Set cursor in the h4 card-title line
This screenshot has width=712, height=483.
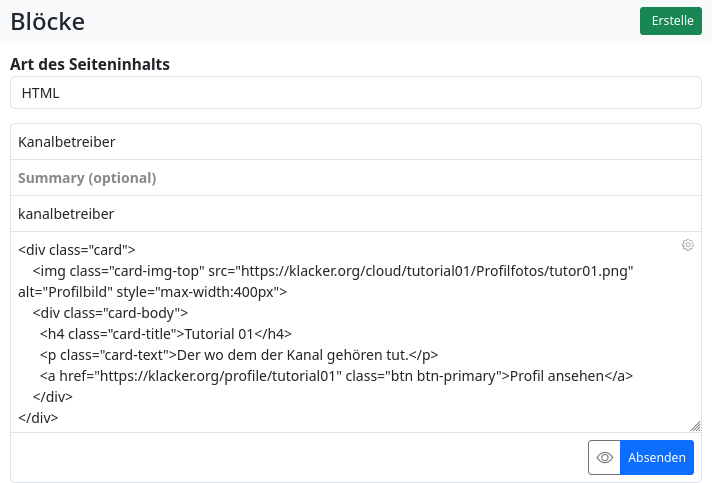[165, 334]
